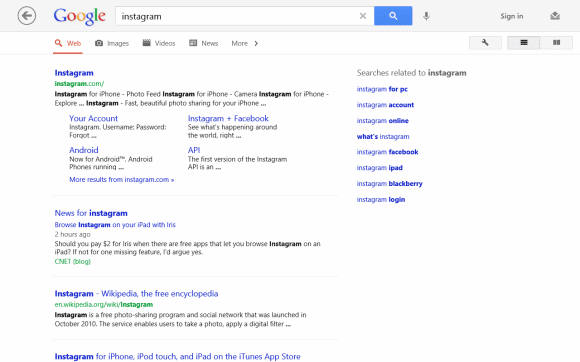This screenshot has height=362, width=580.
Task: Search related: instagram facebook
Action: coord(387,152)
